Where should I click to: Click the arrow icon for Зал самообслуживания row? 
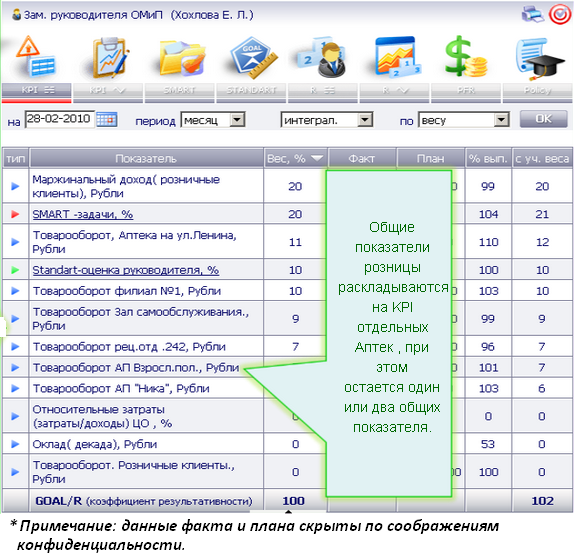[x=15, y=319]
